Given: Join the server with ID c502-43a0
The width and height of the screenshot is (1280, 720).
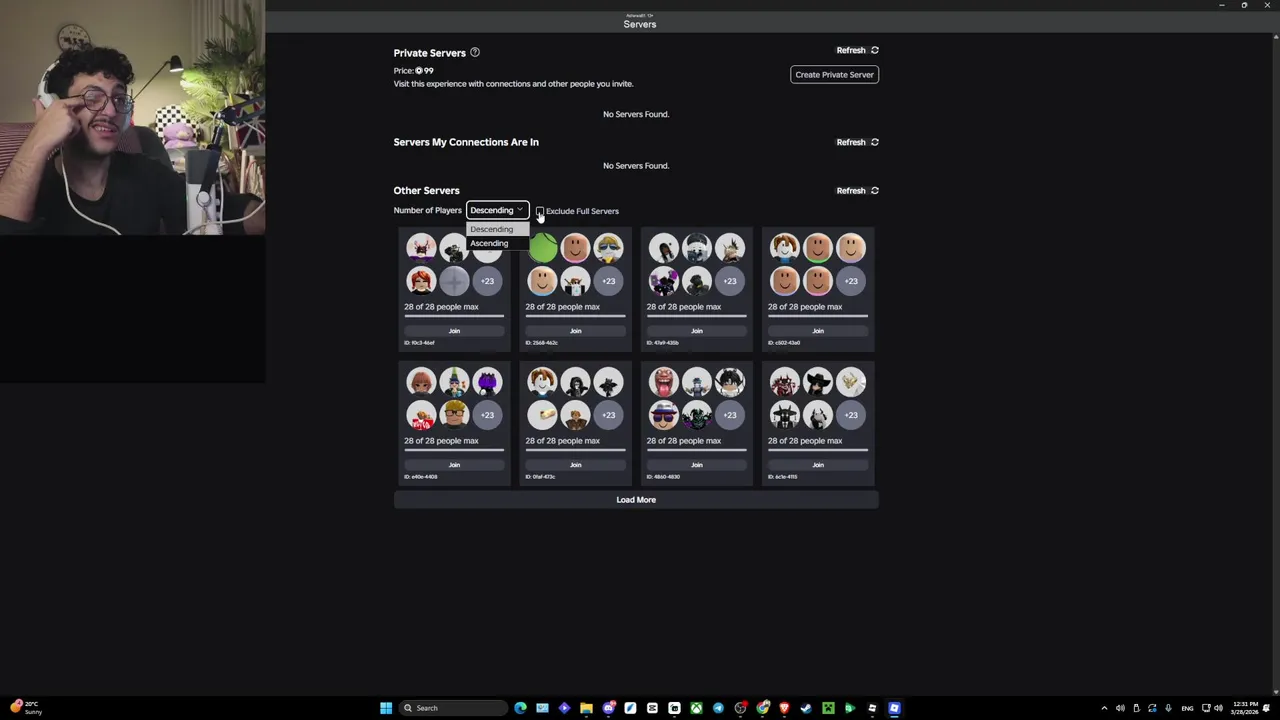Looking at the screenshot, I should (x=818, y=331).
